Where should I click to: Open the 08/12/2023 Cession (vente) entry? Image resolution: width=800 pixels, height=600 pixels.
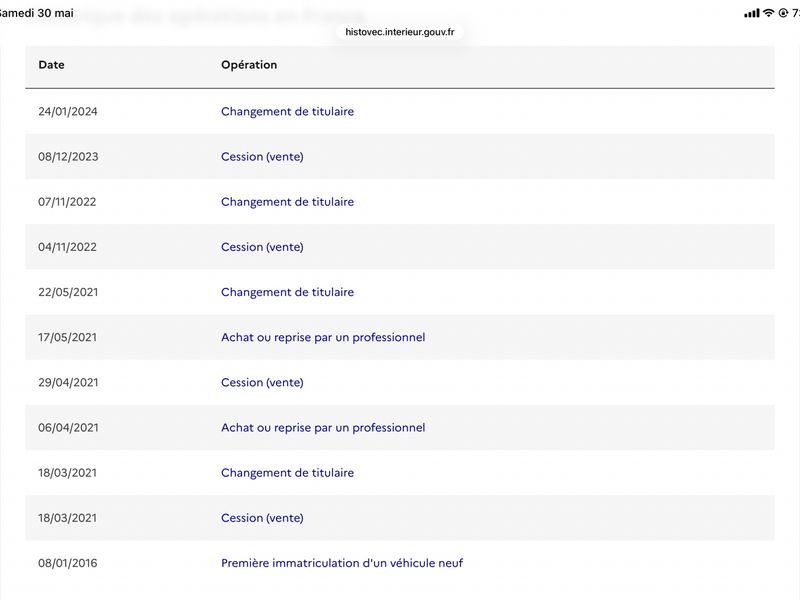262,157
